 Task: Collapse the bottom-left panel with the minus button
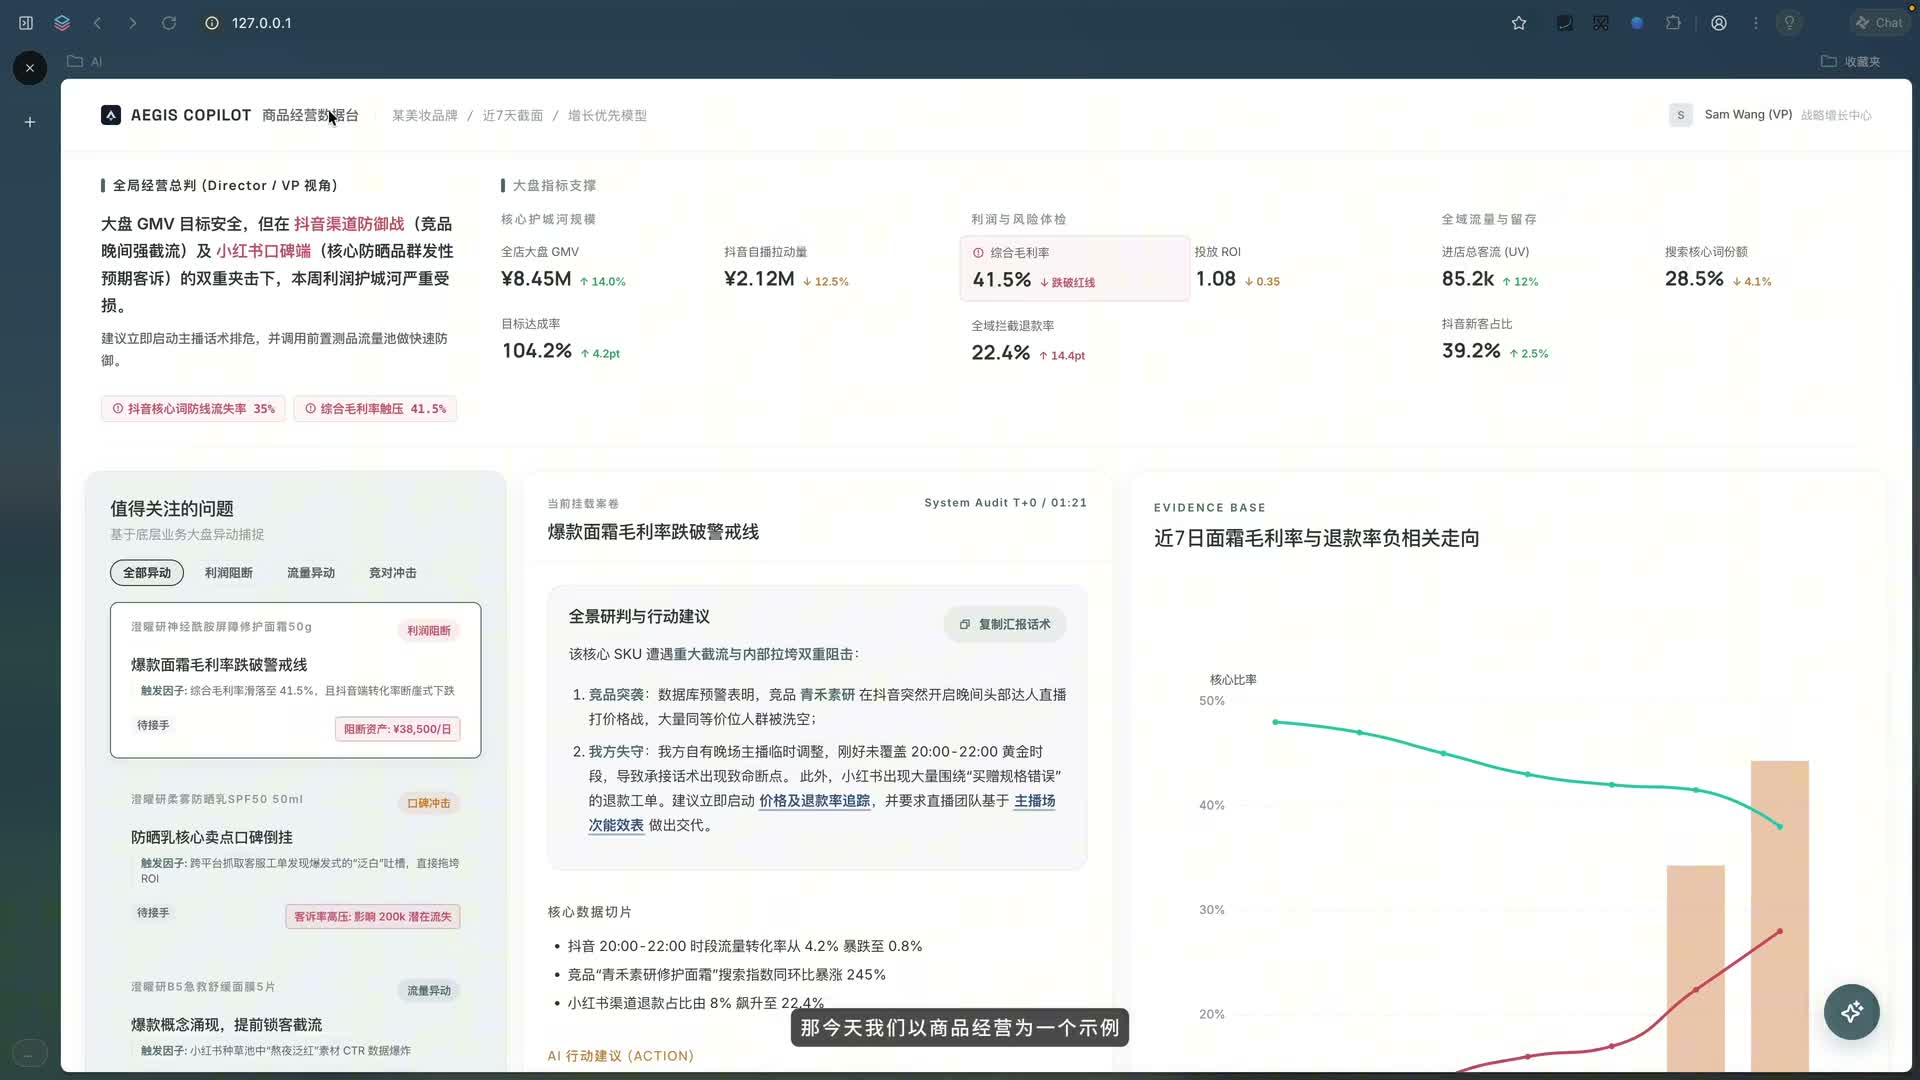click(29, 1053)
